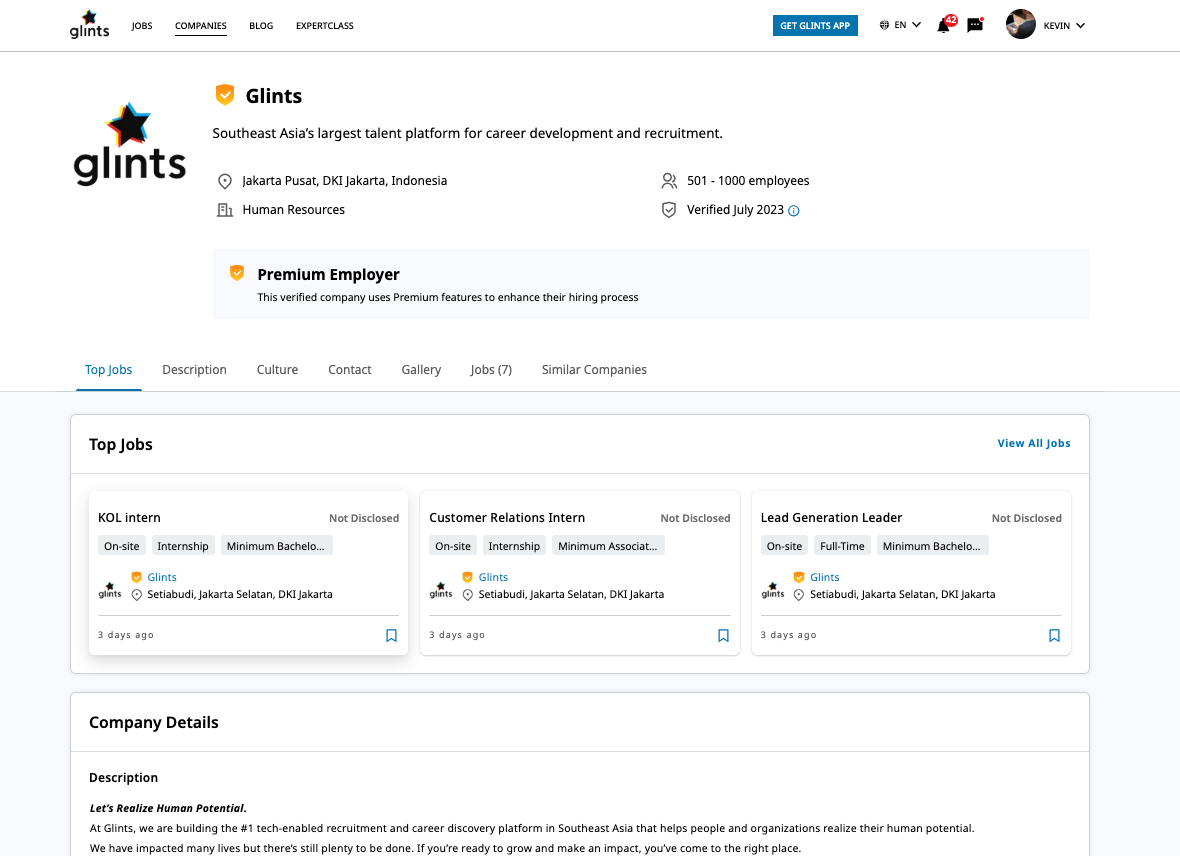This screenshot has height=856, width=1180.
Task: Open ExpertClass in the top navigation
Action: pos(324,26)
